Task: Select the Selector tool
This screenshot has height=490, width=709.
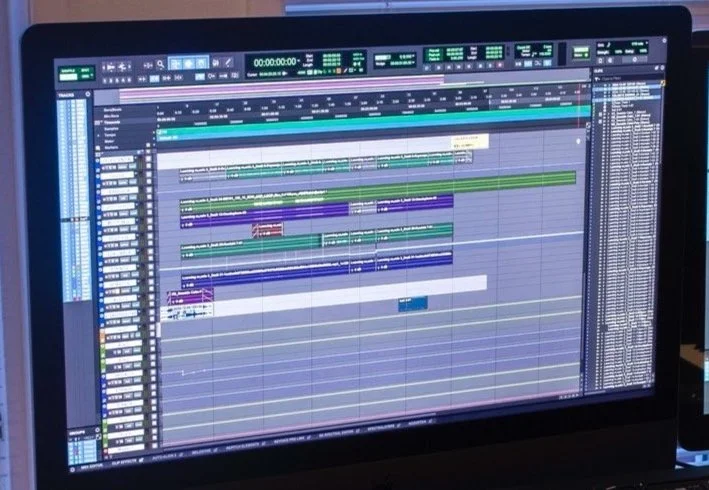Action: click(189, 63)
